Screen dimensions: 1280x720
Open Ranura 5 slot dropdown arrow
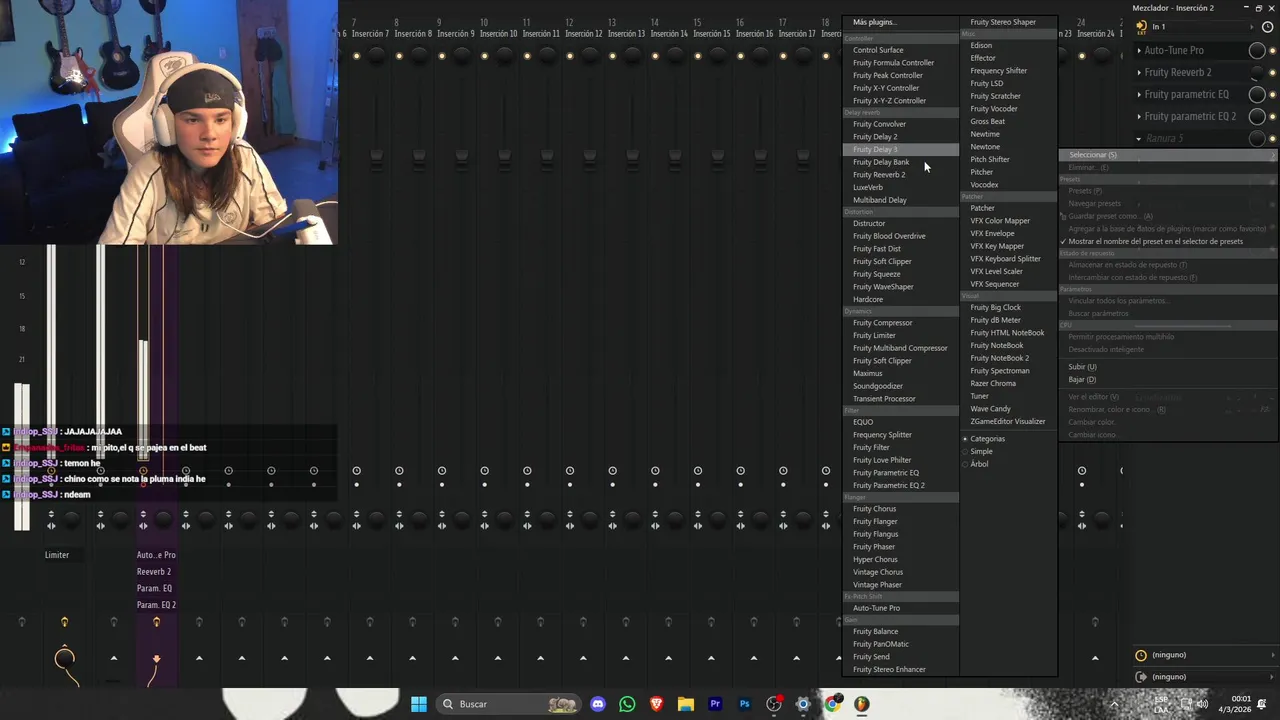point(1139,138)
